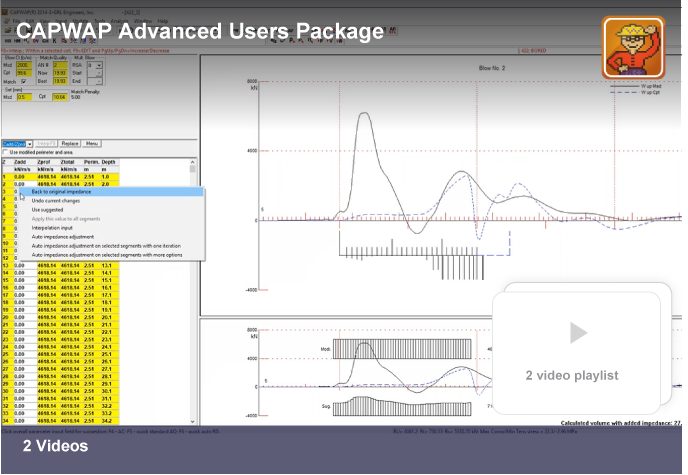Image resolution: width=688 pixels, height=475 pixels.
Task: Click the '2 Videos' caption
Action: tap(55, 446)
